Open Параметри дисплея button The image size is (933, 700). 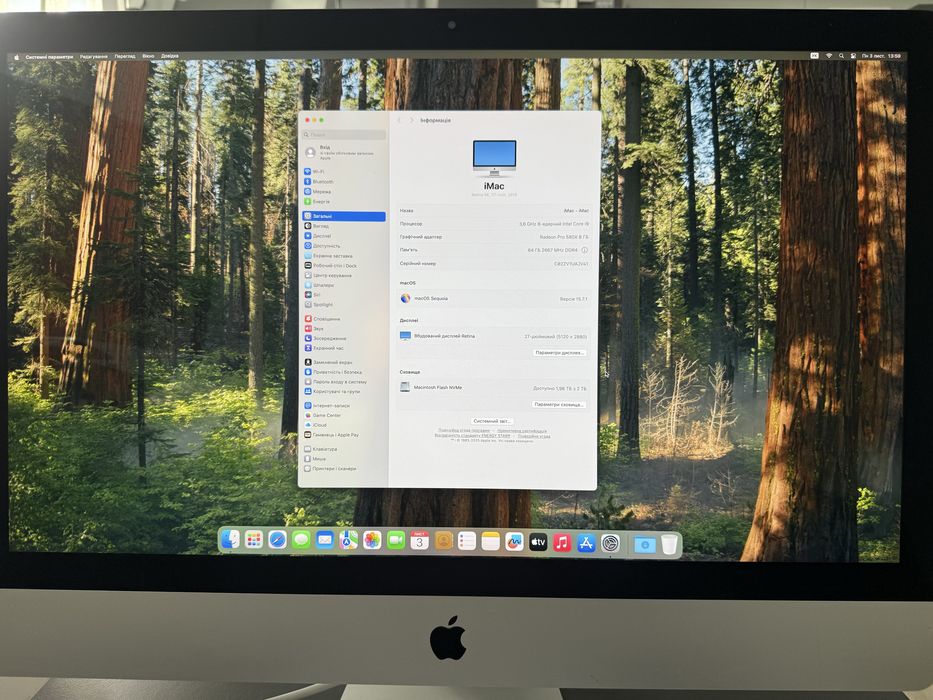pyautogui.click(x=559, y=353)
